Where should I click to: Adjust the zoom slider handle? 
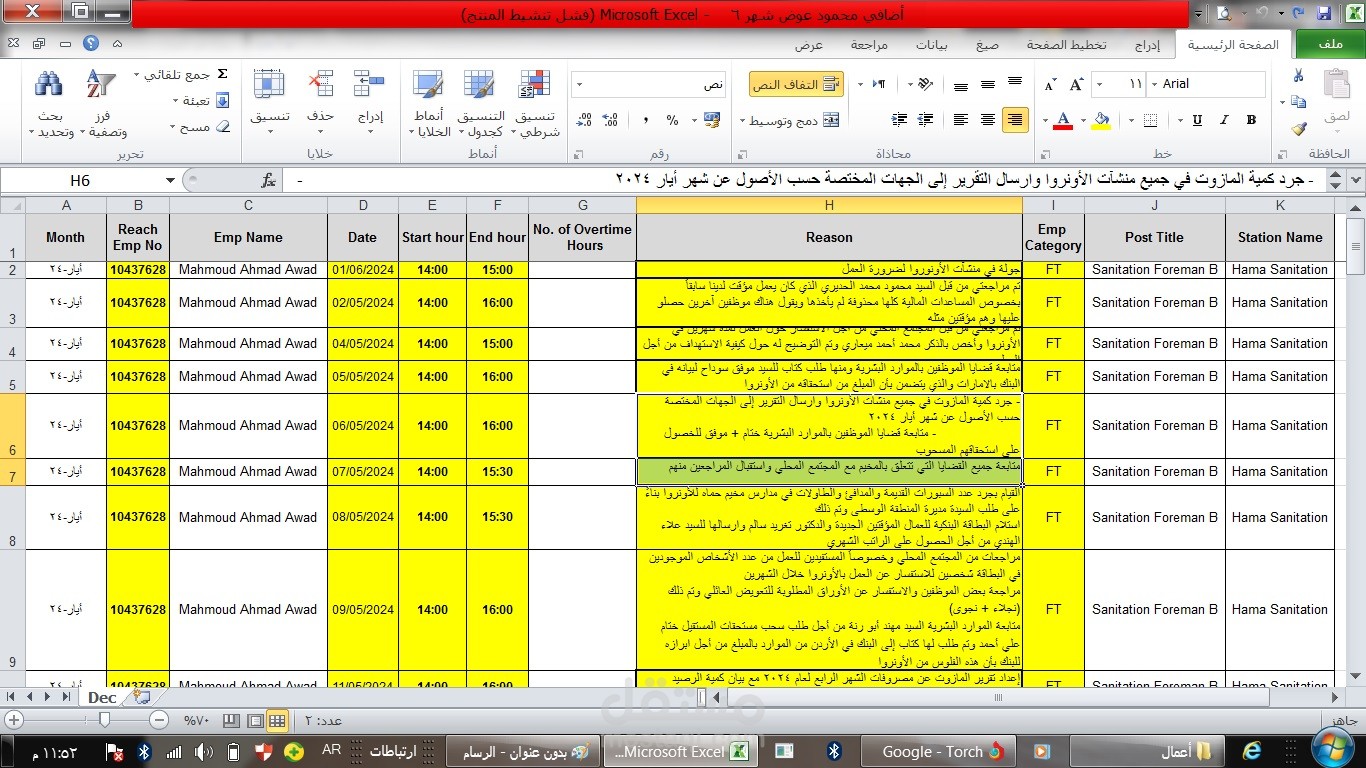tap(104, 720)
